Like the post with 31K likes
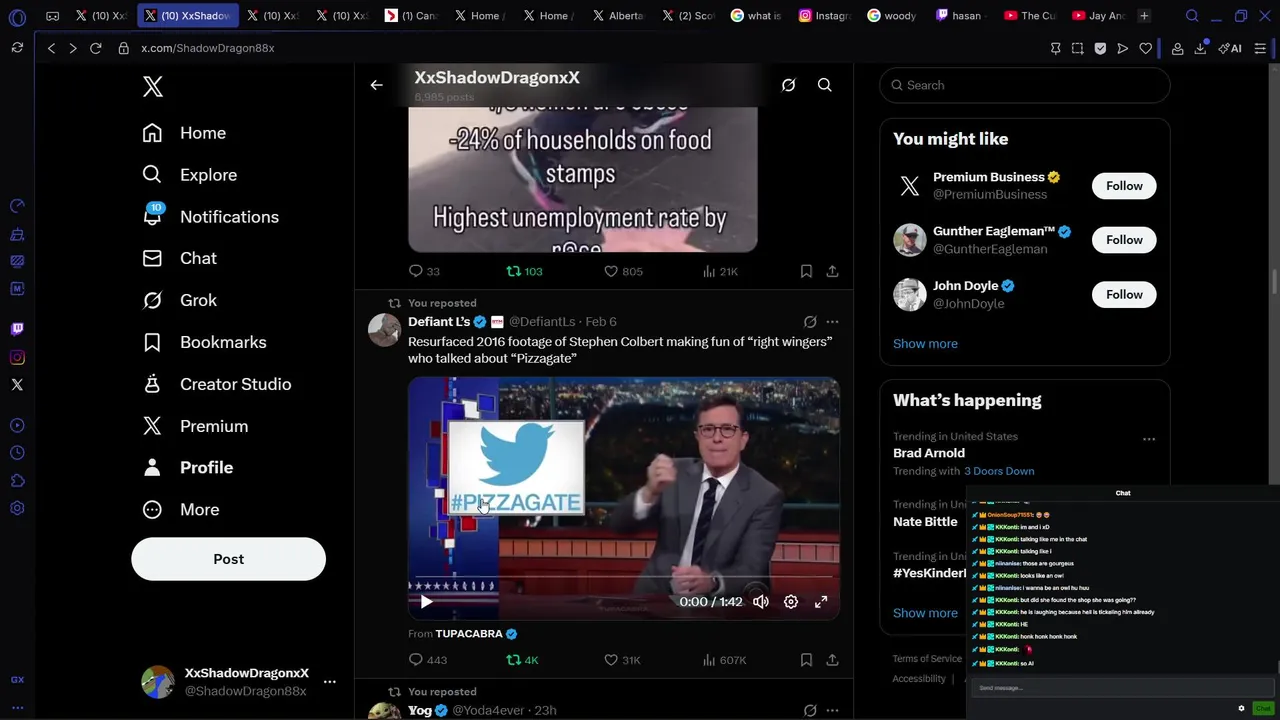Image resolution: width=1280 pixels, height=720 pixels. click(x=622, y=660)
